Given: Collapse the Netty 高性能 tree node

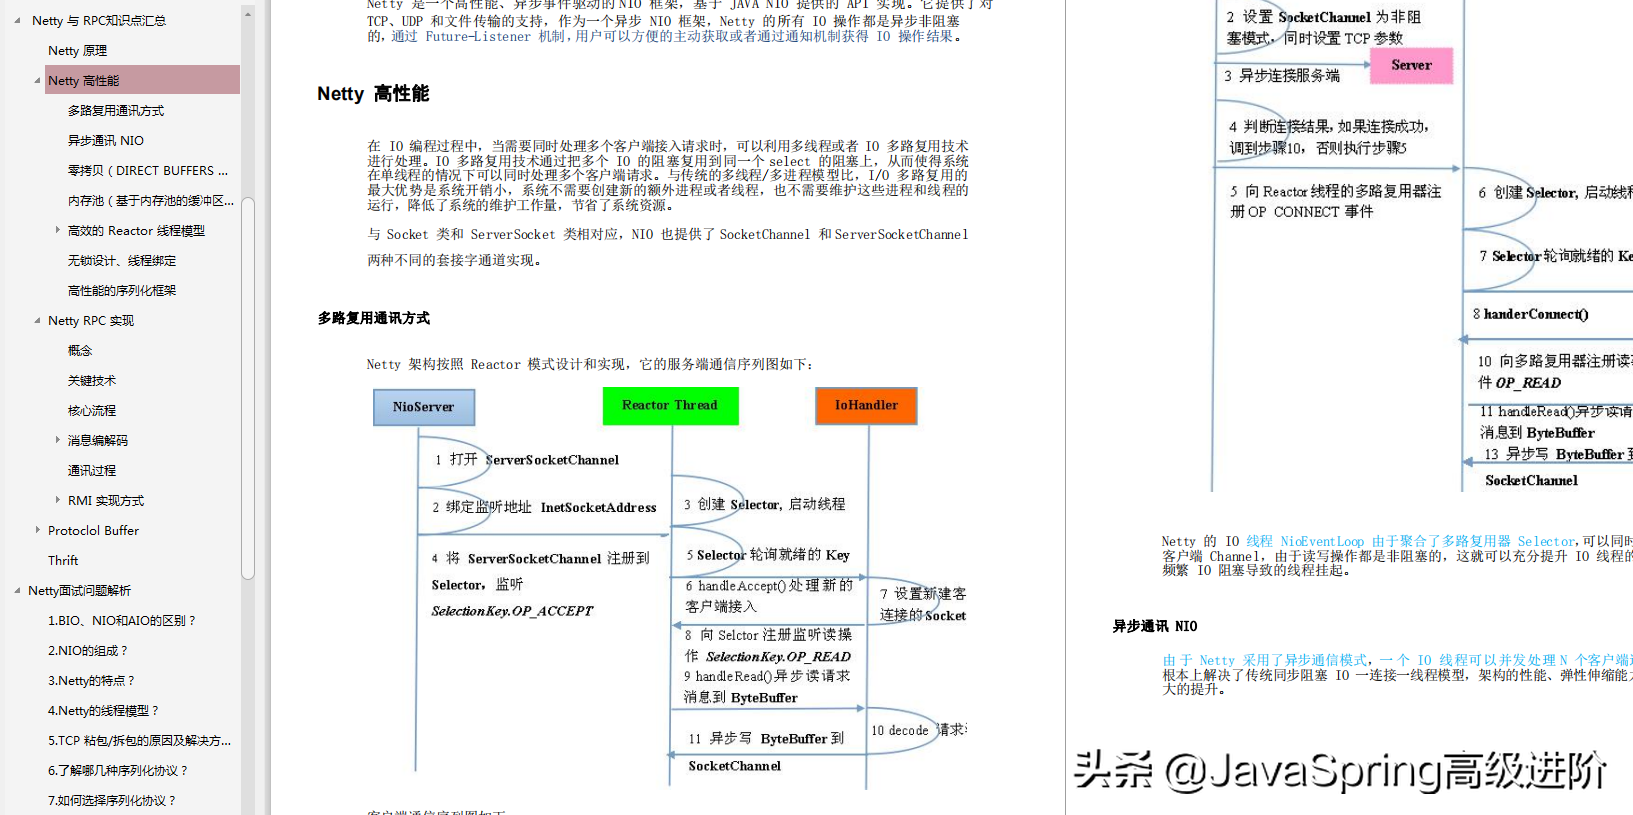Looking at the screenshot, I should coord(37,80).
